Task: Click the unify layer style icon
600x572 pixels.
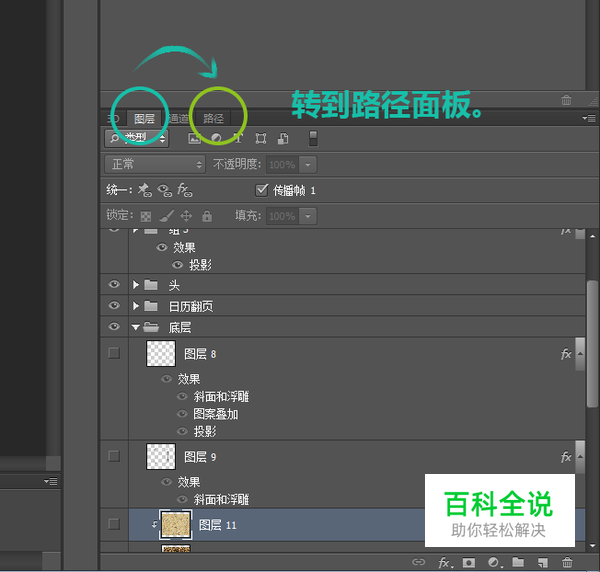Action: [184, 190]
